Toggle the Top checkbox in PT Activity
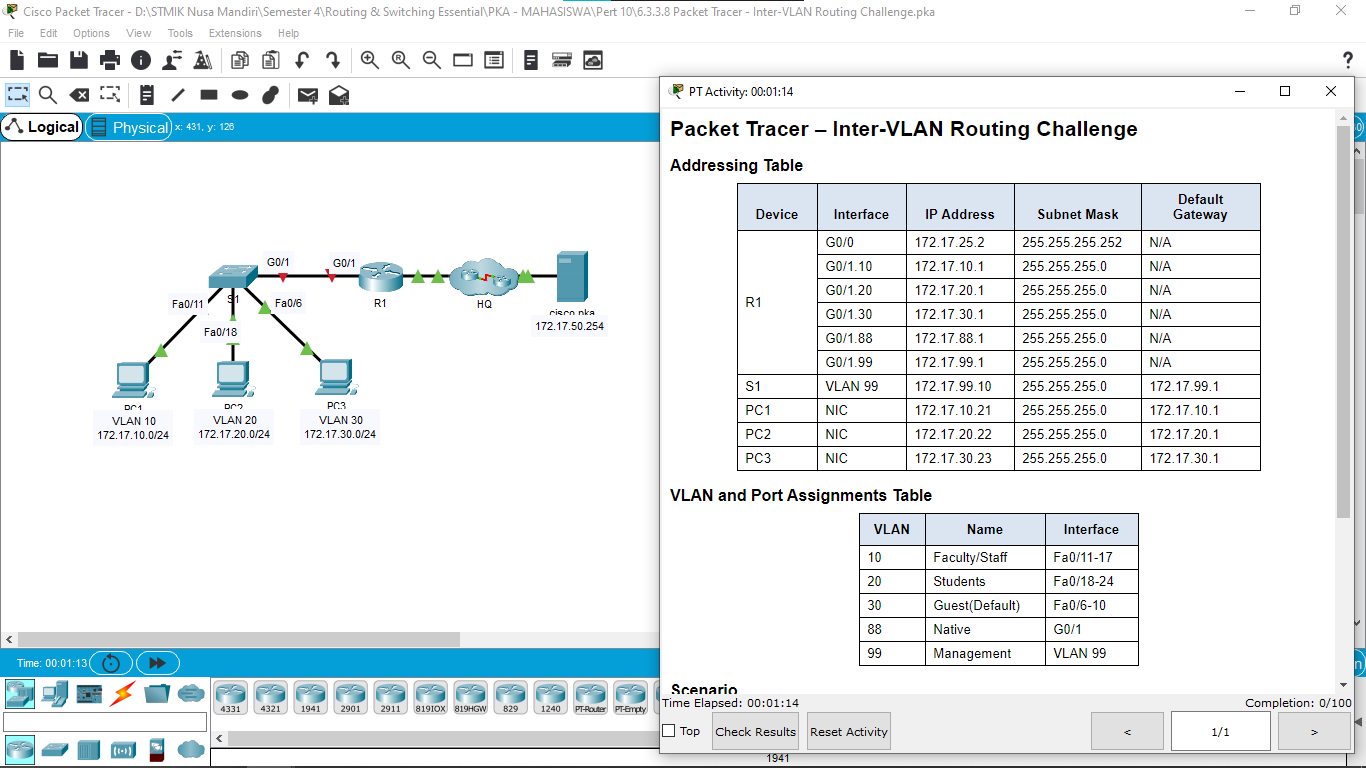Viewport: 1366px width, 768px height. point(669,731)
